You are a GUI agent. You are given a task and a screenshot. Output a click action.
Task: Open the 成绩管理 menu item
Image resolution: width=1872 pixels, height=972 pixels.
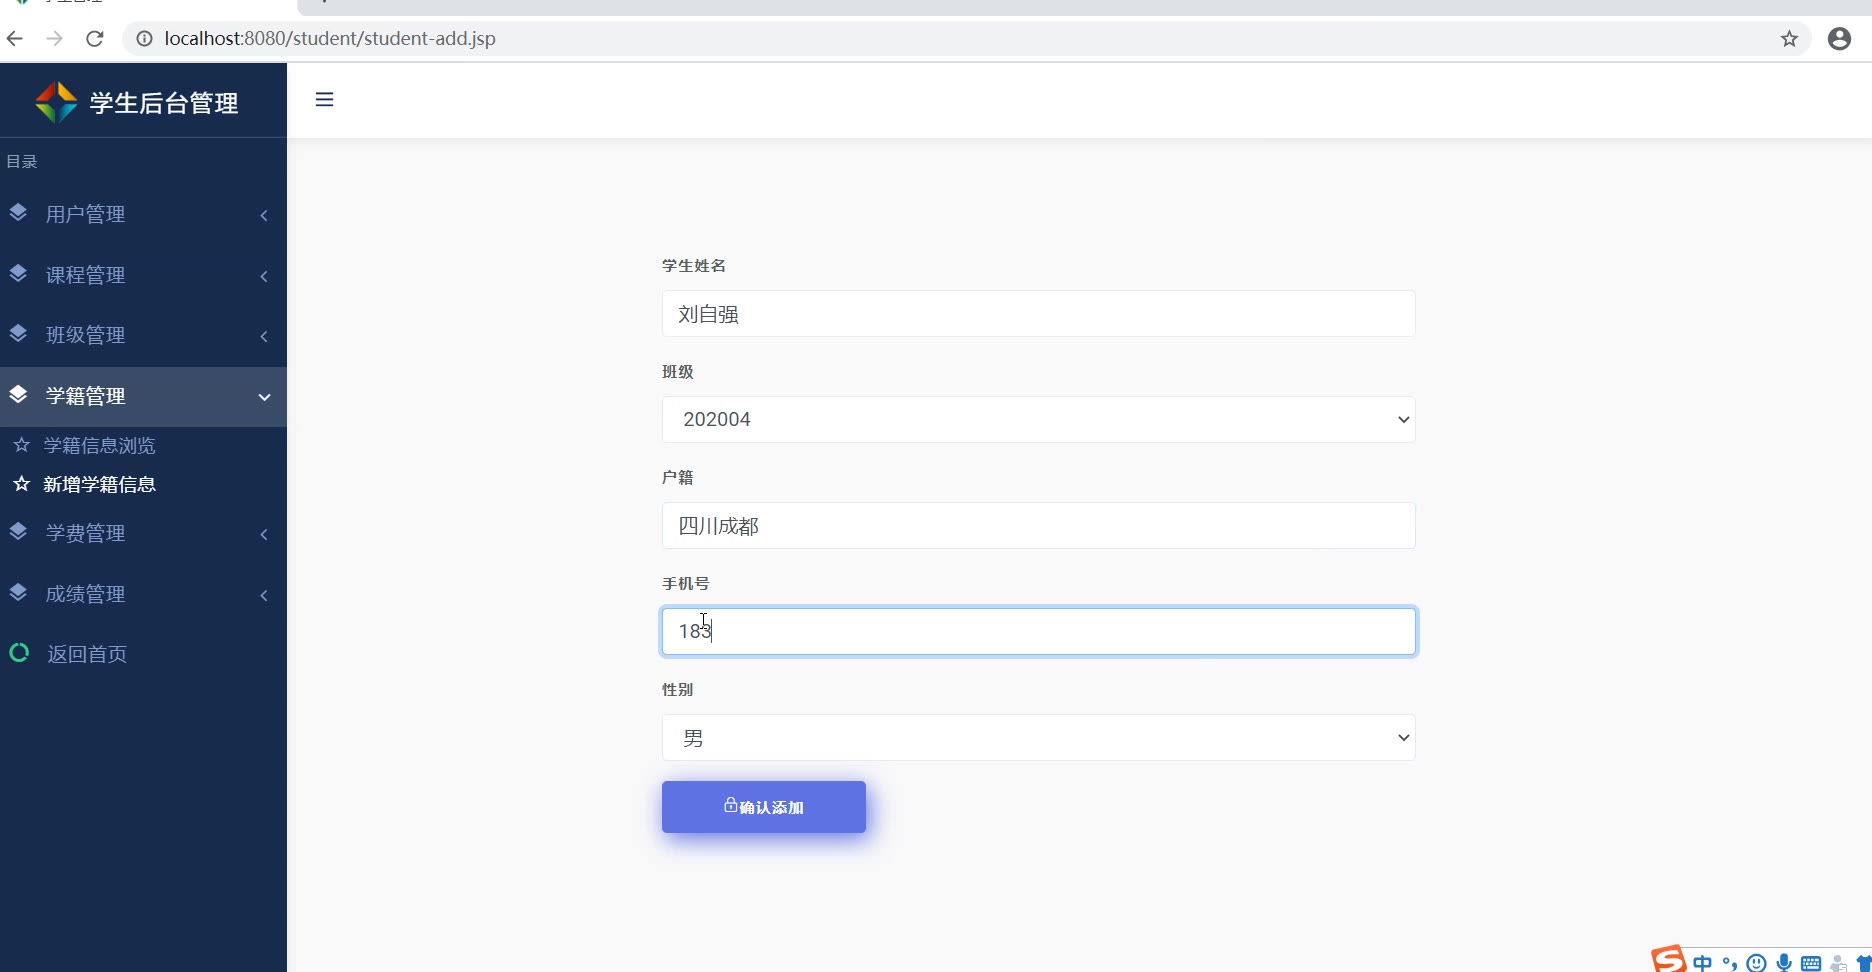point(143,594)
